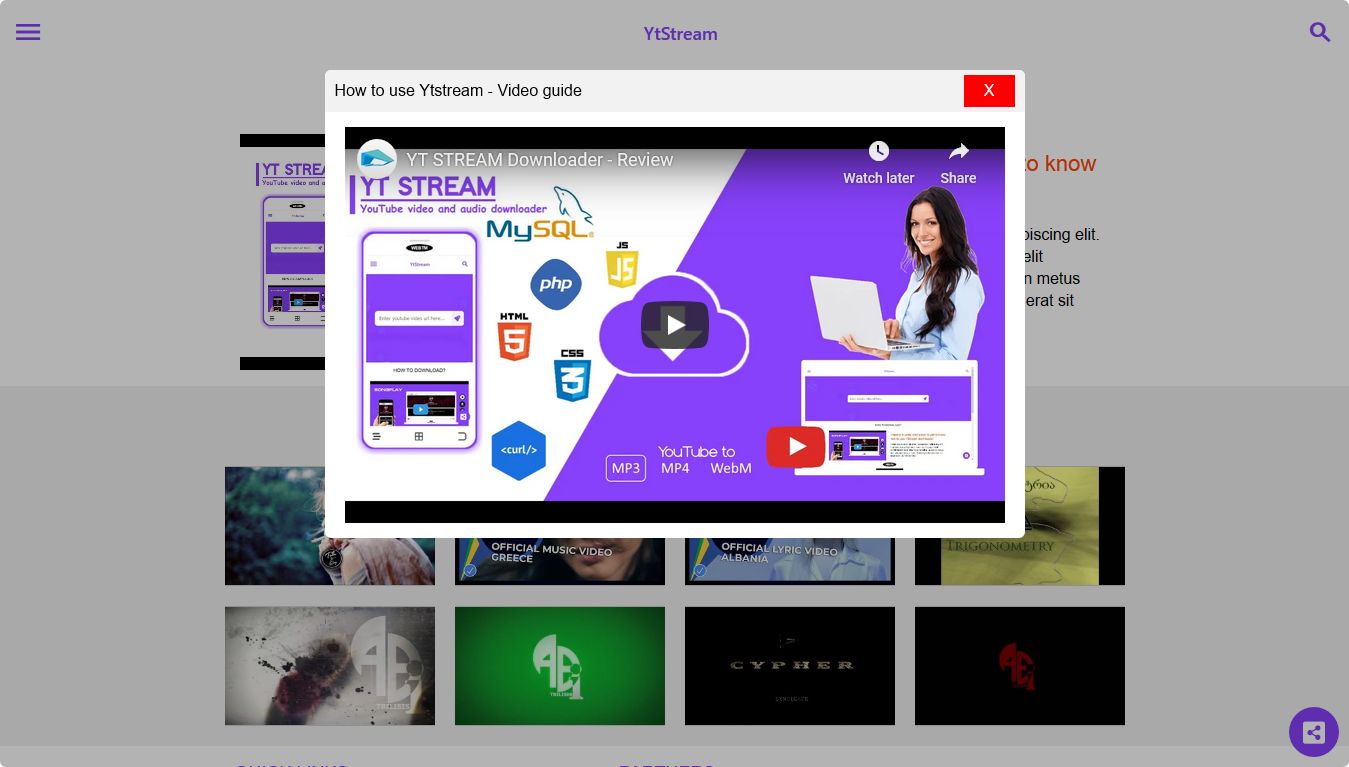Click the YtStream site title

click(680, 34)
